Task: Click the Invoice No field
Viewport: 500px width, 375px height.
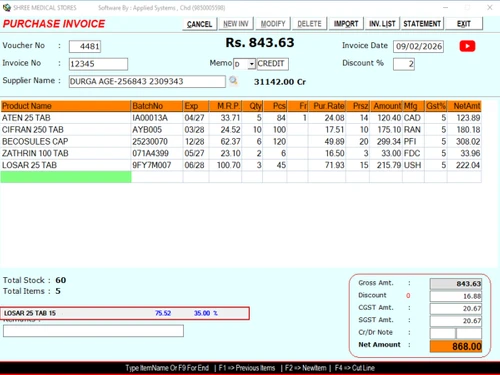Action: 98,64
